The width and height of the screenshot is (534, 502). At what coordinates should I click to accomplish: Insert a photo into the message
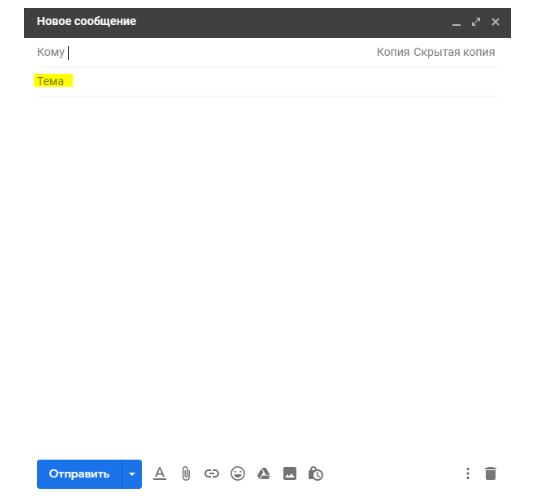click(289, 474)
